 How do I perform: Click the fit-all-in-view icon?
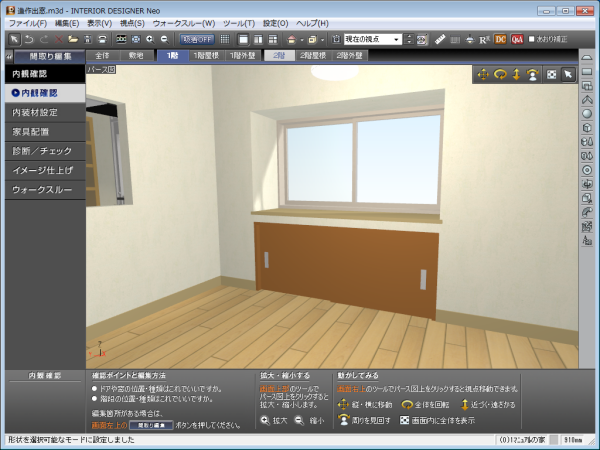[550, 74]
